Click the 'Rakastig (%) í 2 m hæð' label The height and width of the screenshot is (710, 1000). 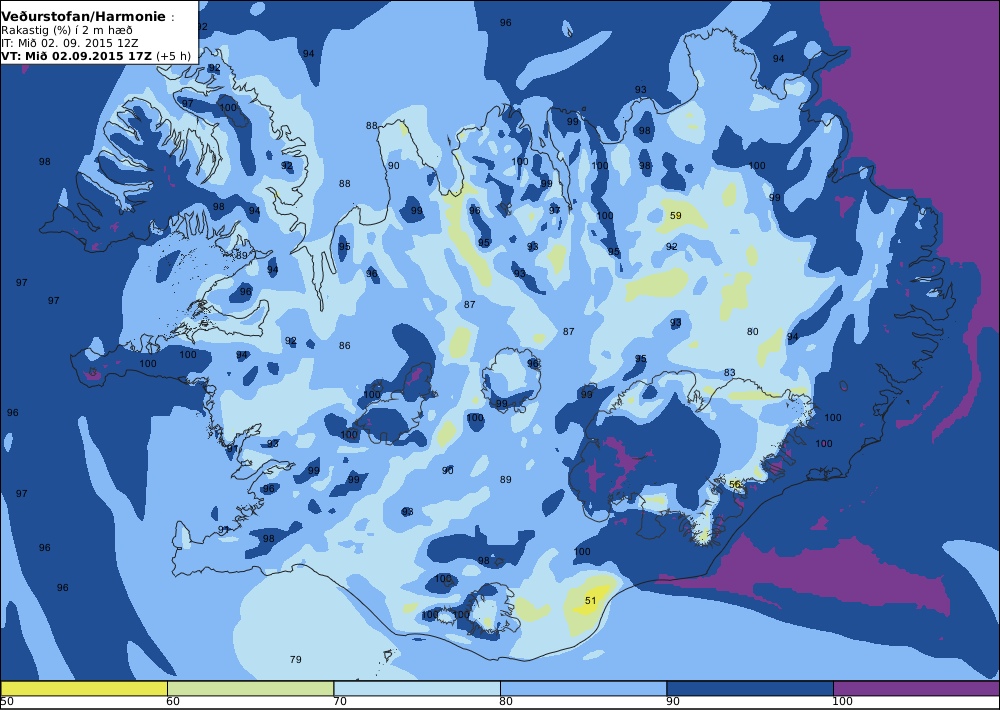(x=67, y=30)
